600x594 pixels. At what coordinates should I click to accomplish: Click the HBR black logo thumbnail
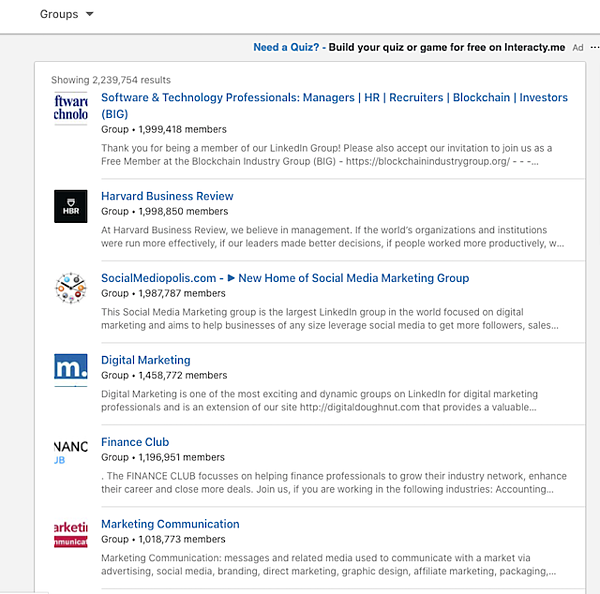71,206
